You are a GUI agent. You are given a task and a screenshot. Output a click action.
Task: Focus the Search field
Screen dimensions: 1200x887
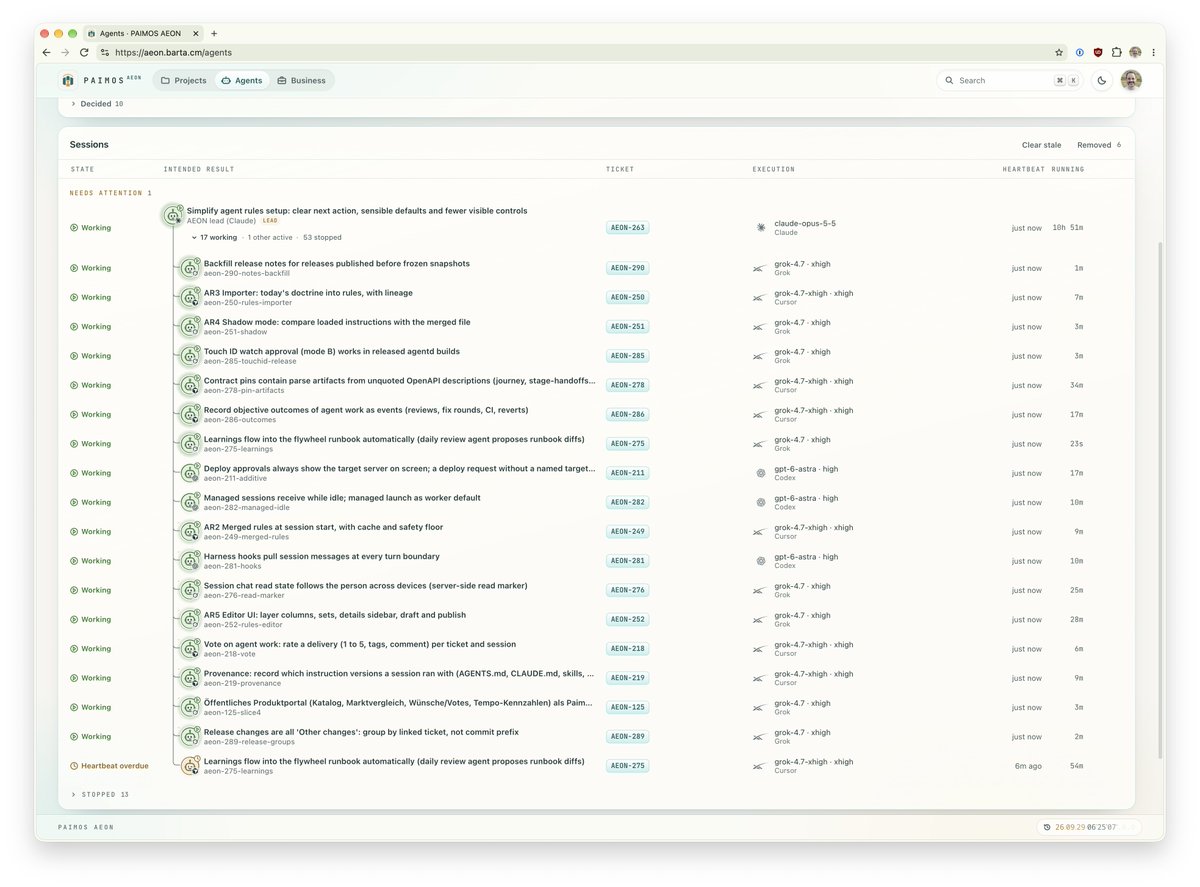(1010, 80)
